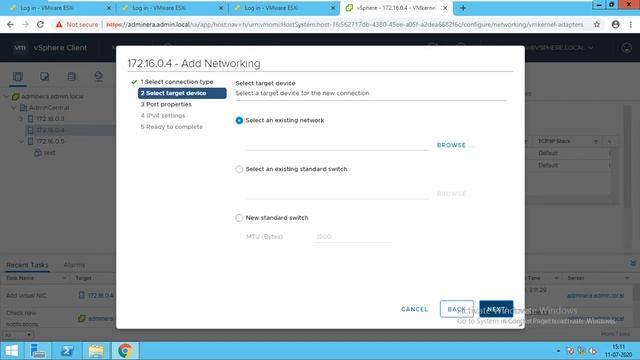Open the All tasks filter dropdown
640x360 pixels.
[x=18, y=335]
